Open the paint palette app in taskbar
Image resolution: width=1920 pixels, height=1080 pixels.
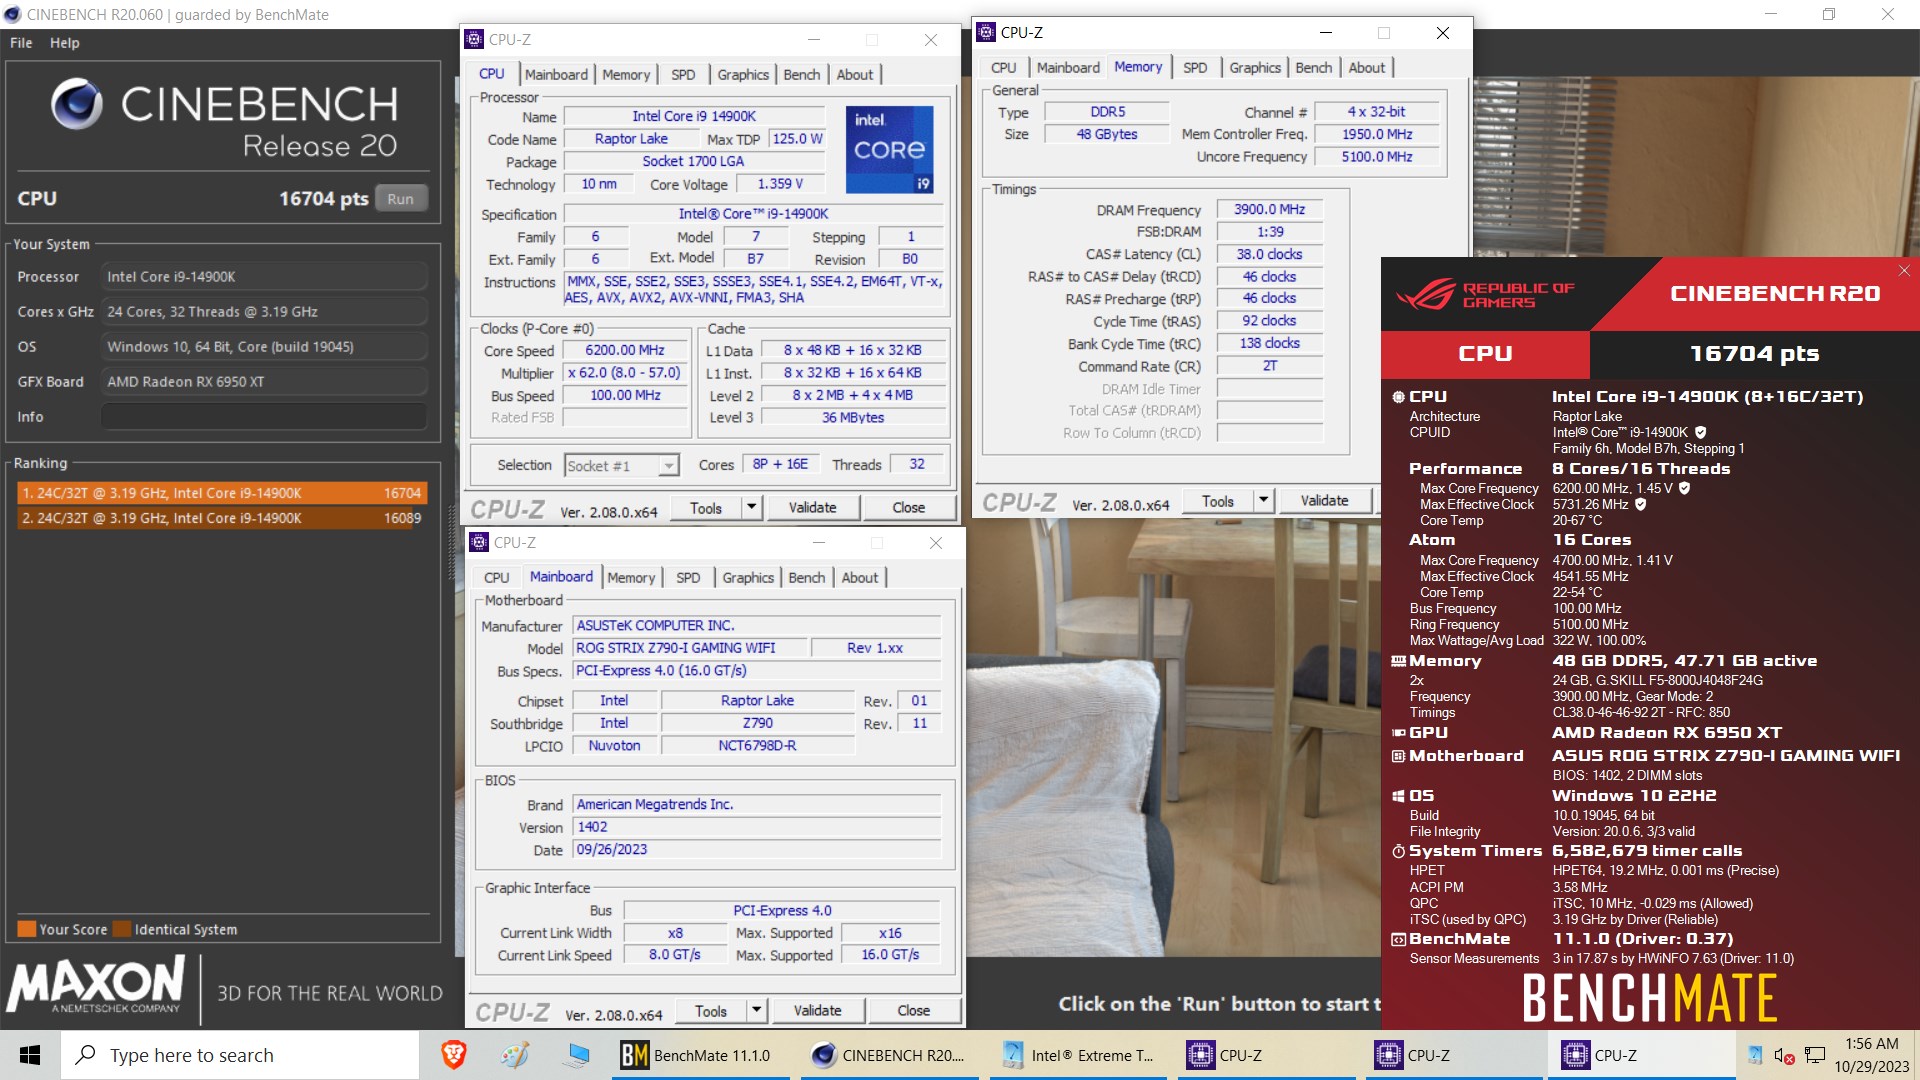pos(515,1055)
